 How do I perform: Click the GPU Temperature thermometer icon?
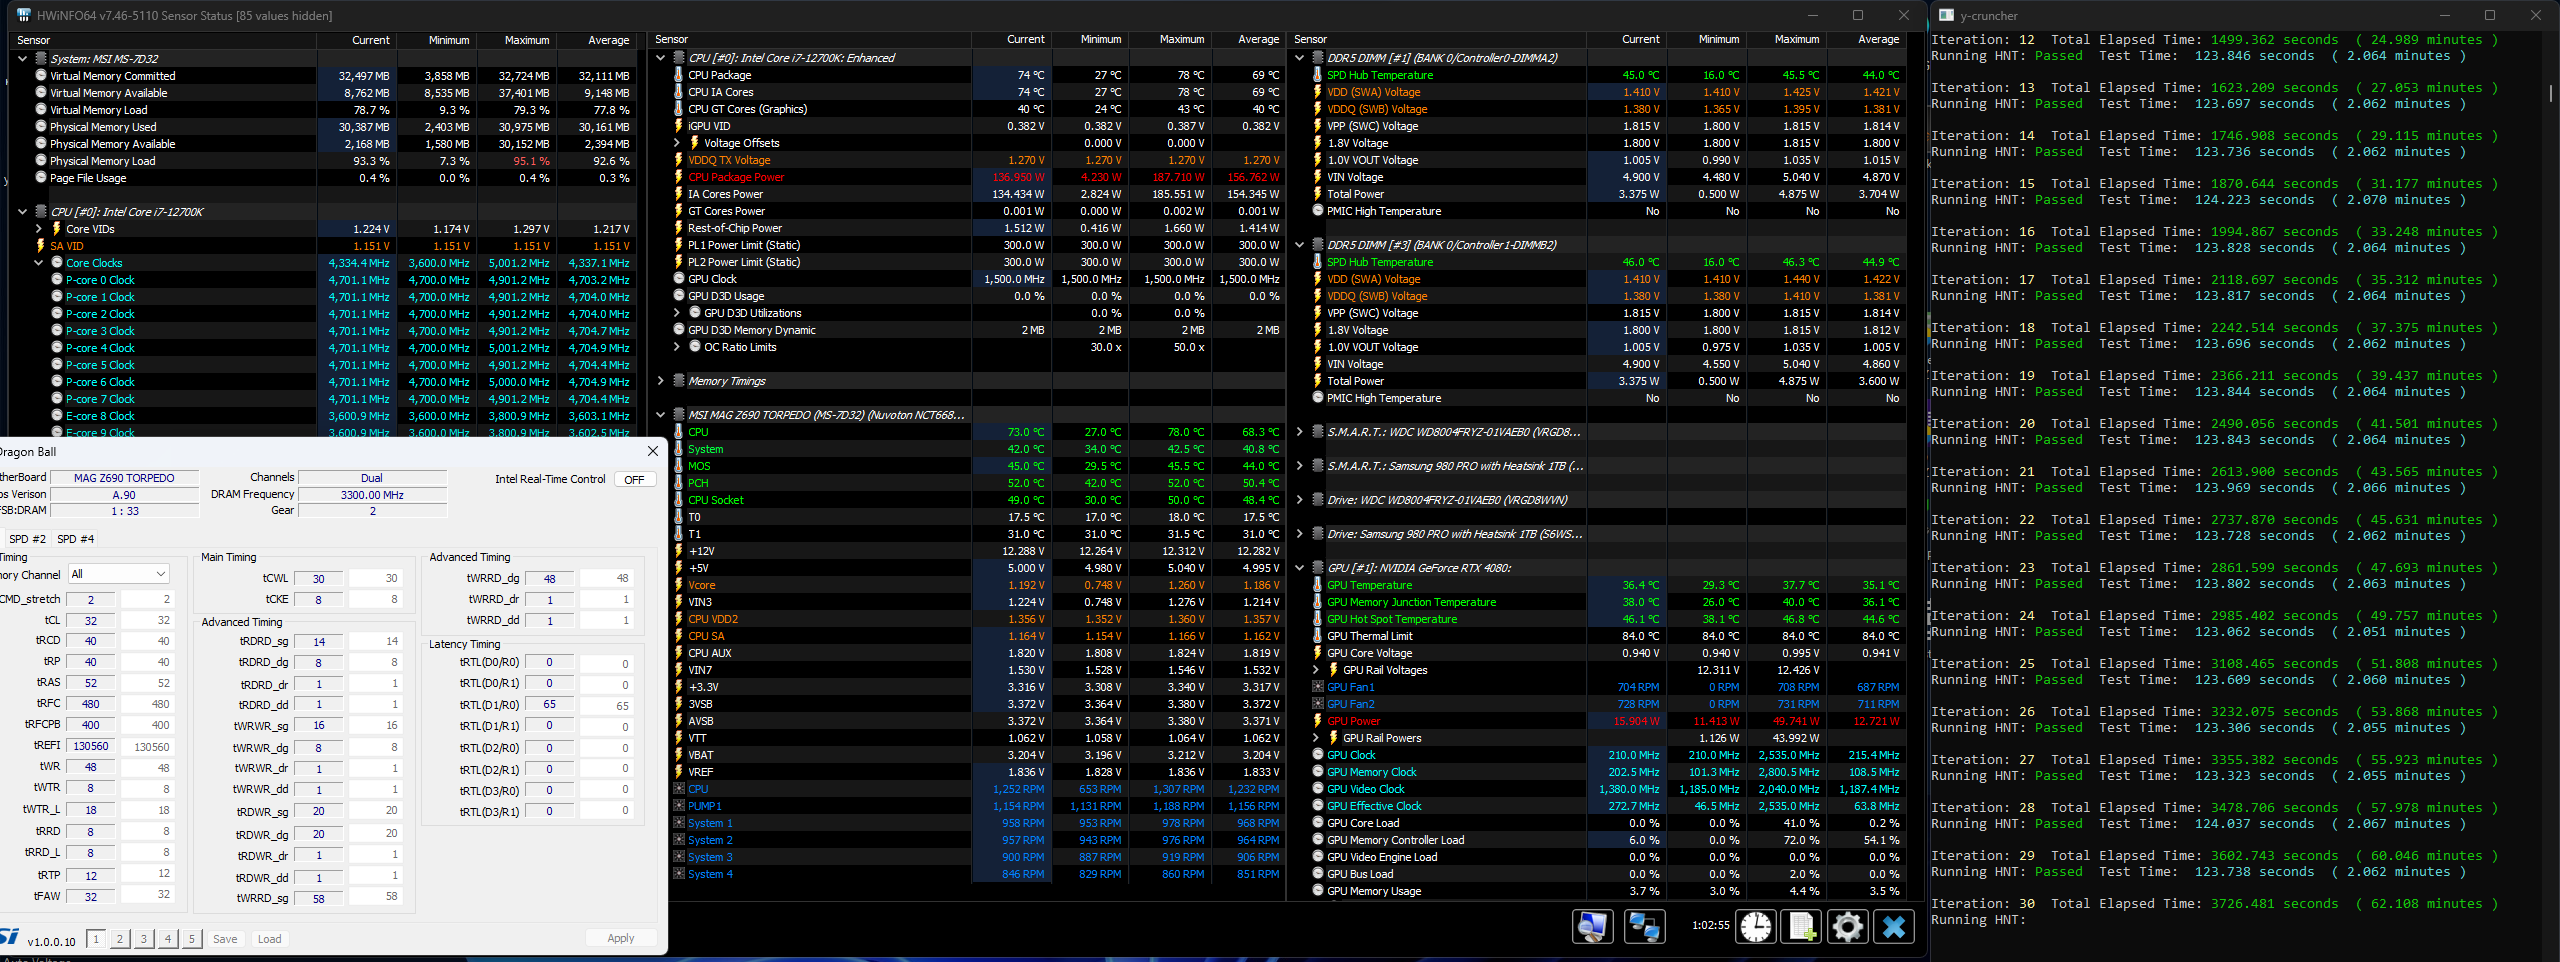point(1318,585)
